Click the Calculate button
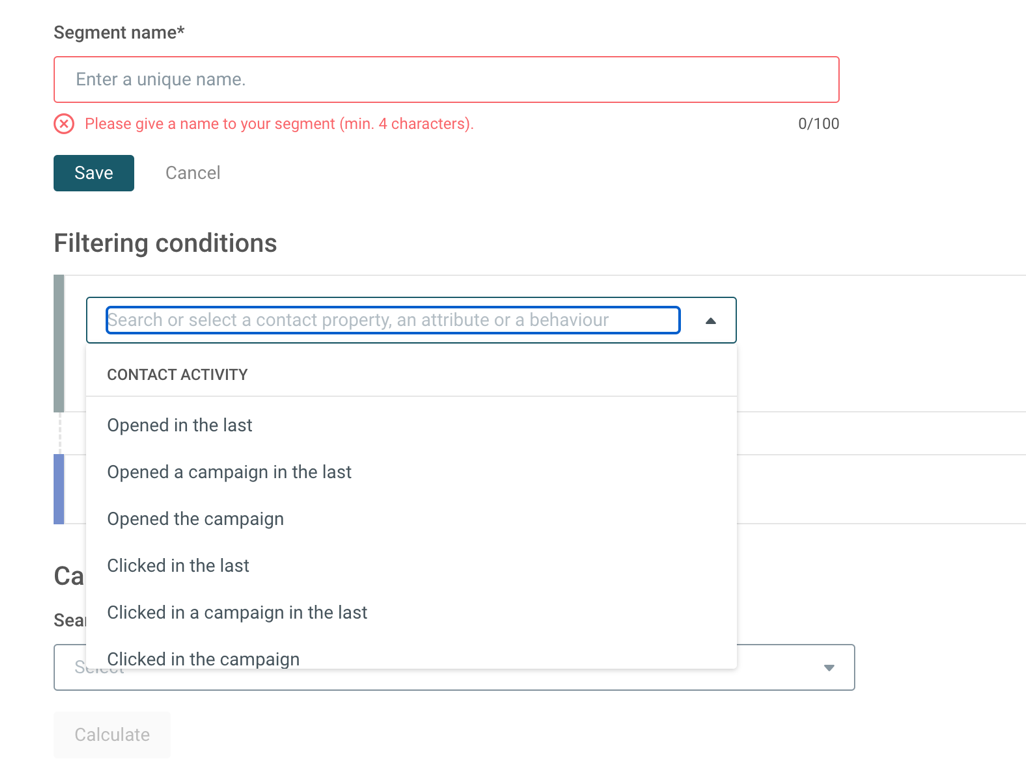 click(x=112, y=735)
